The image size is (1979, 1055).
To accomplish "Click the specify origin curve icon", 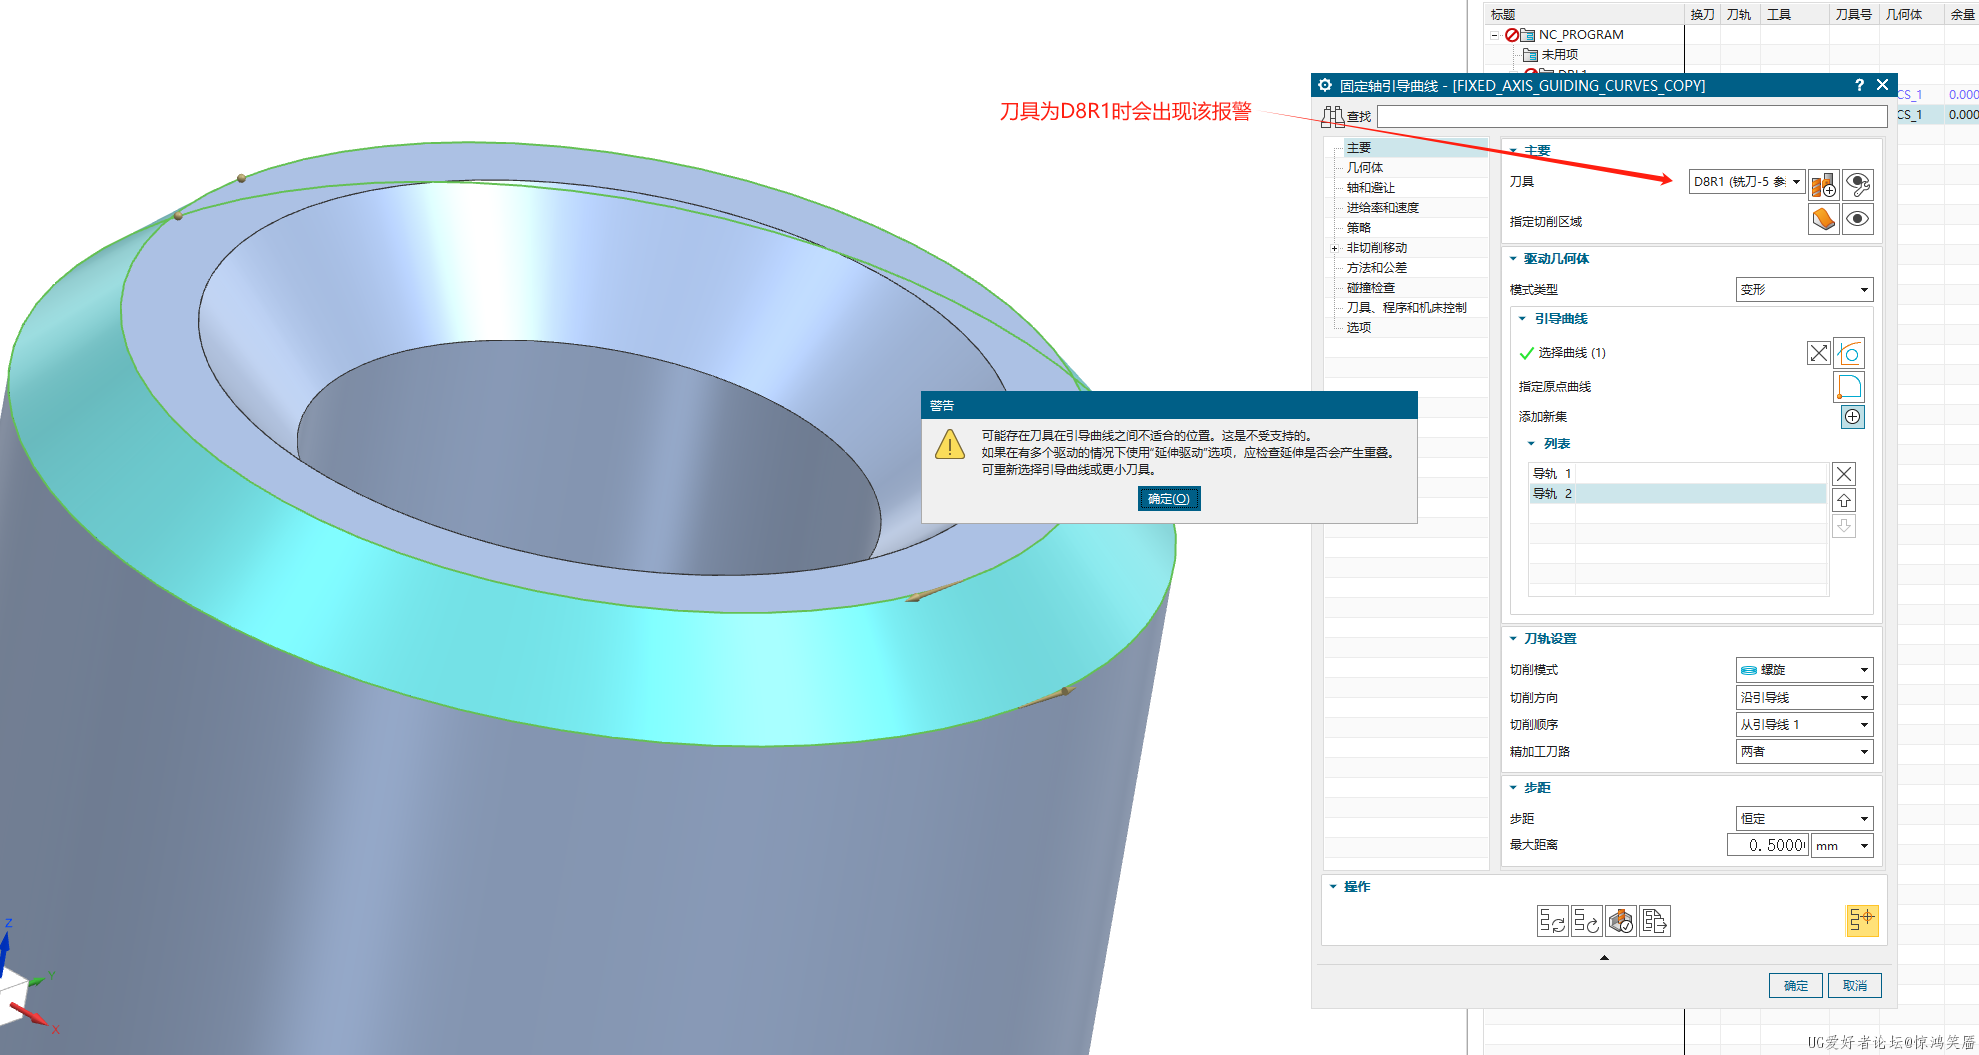I will (1850, 387).
